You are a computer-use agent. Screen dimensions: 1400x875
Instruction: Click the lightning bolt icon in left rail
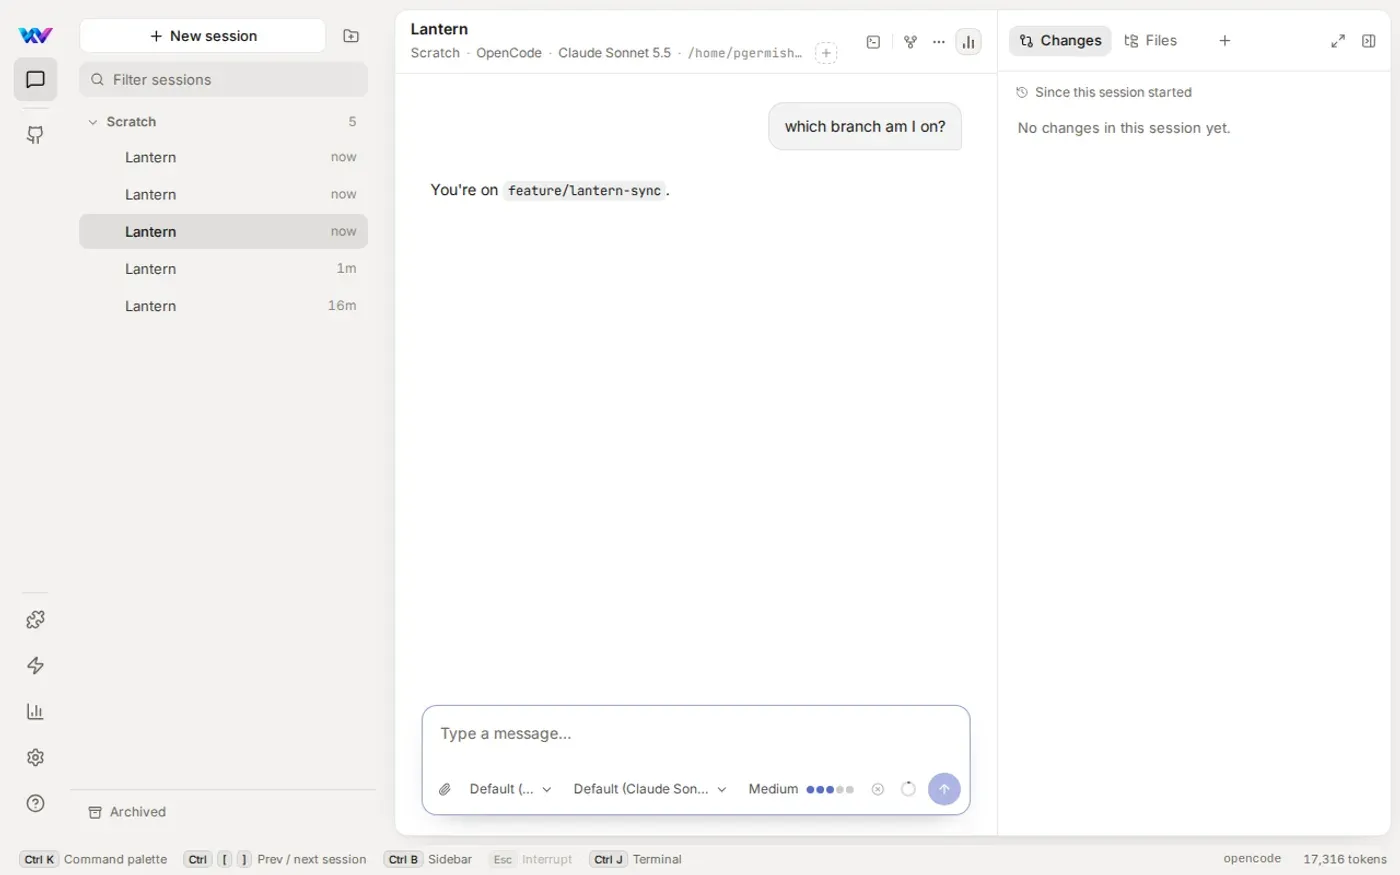(x=35, y=666)
